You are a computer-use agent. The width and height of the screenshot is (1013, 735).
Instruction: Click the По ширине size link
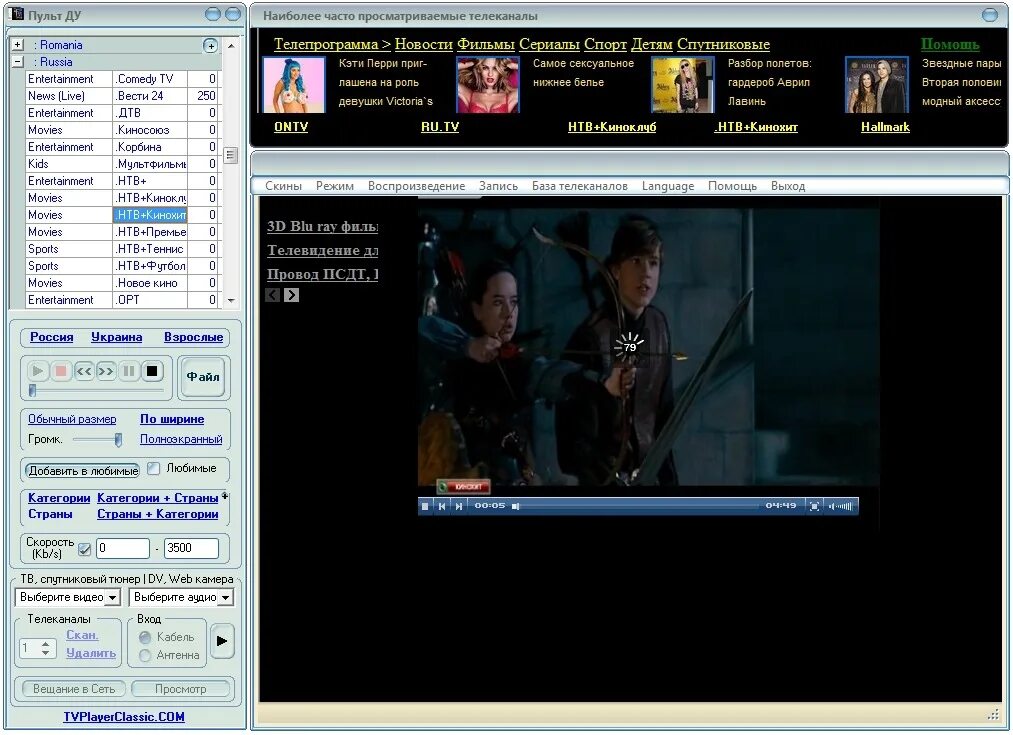point(172,419)
